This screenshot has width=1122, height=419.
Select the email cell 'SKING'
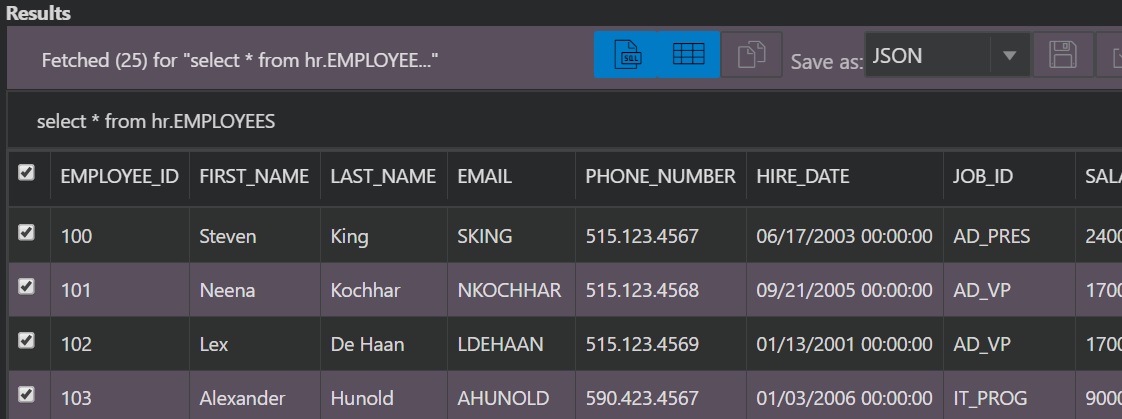(511, 236)
